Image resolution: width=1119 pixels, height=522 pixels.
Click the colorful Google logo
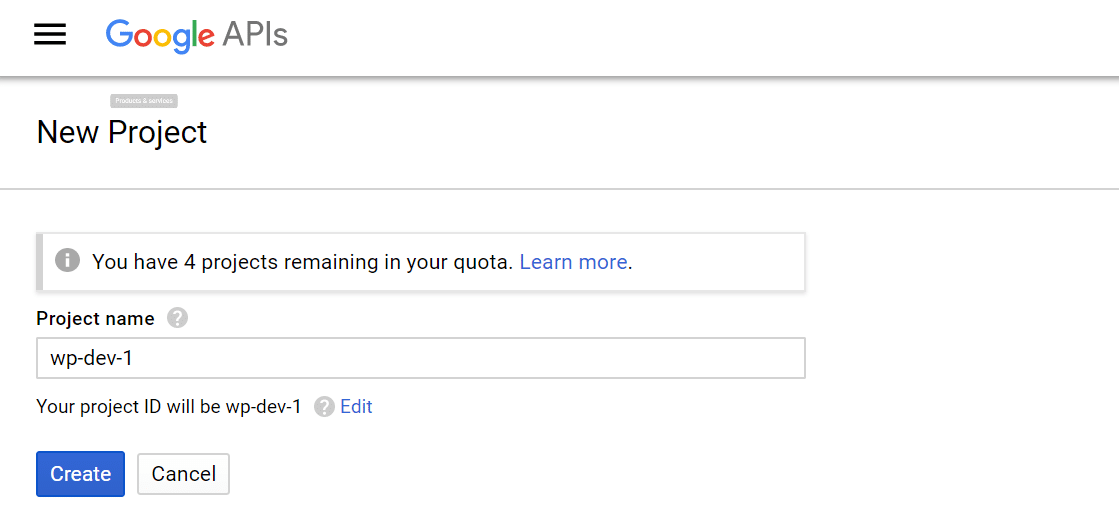click(x=160, y=36)
